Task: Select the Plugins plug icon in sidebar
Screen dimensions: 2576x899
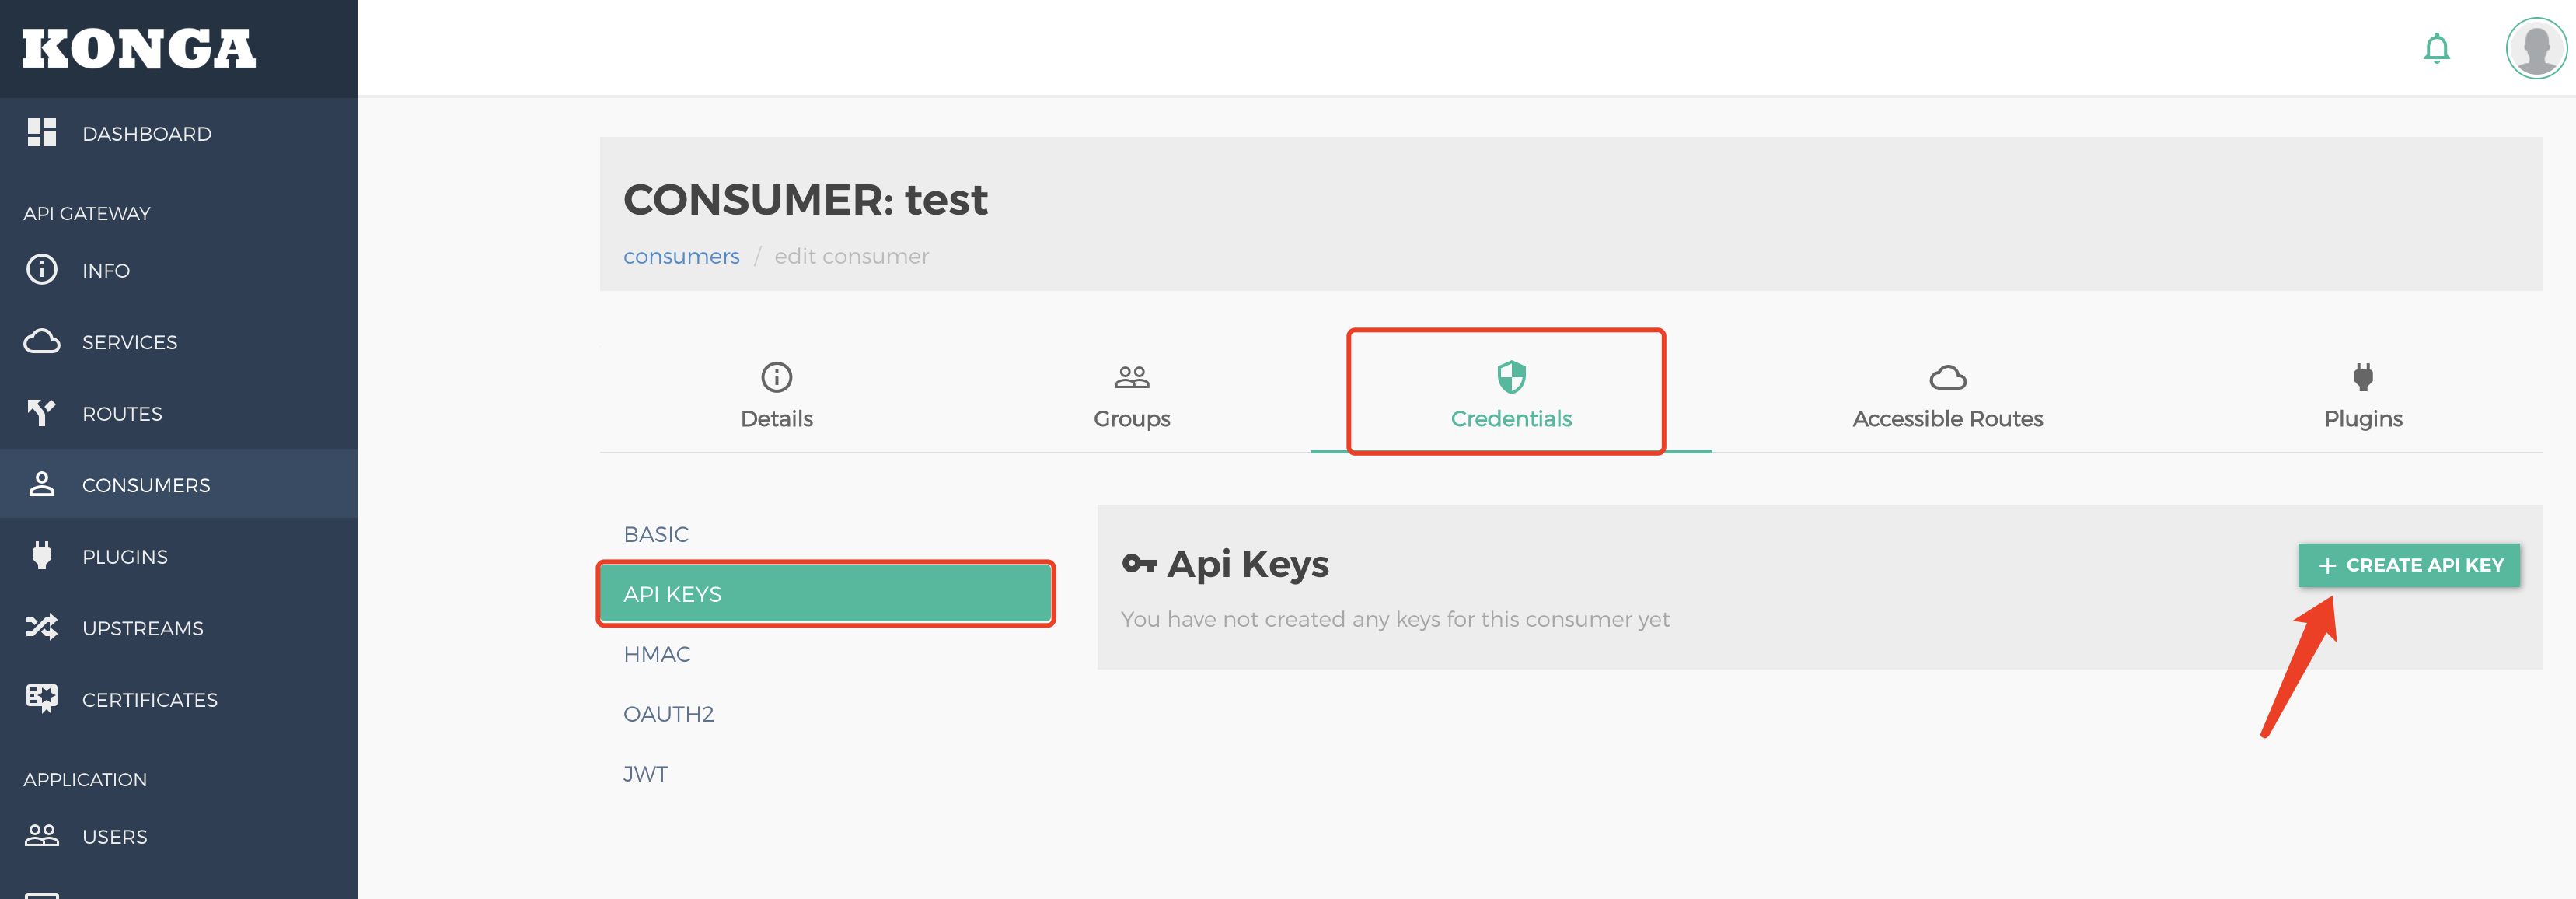Action: (x=42, y=556)
